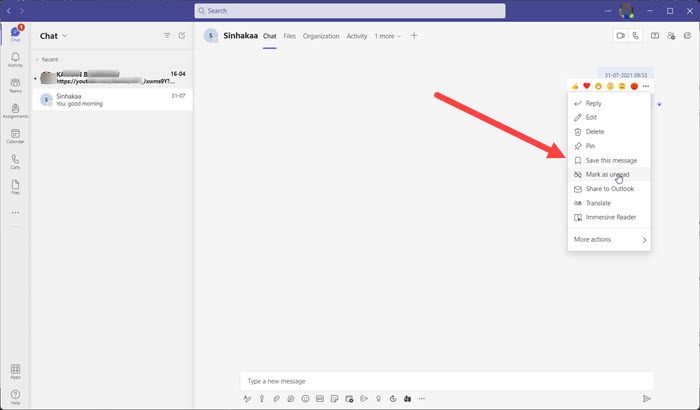Start a video call with Sinhakaa

pyautogui.click(x=621, y=36)
